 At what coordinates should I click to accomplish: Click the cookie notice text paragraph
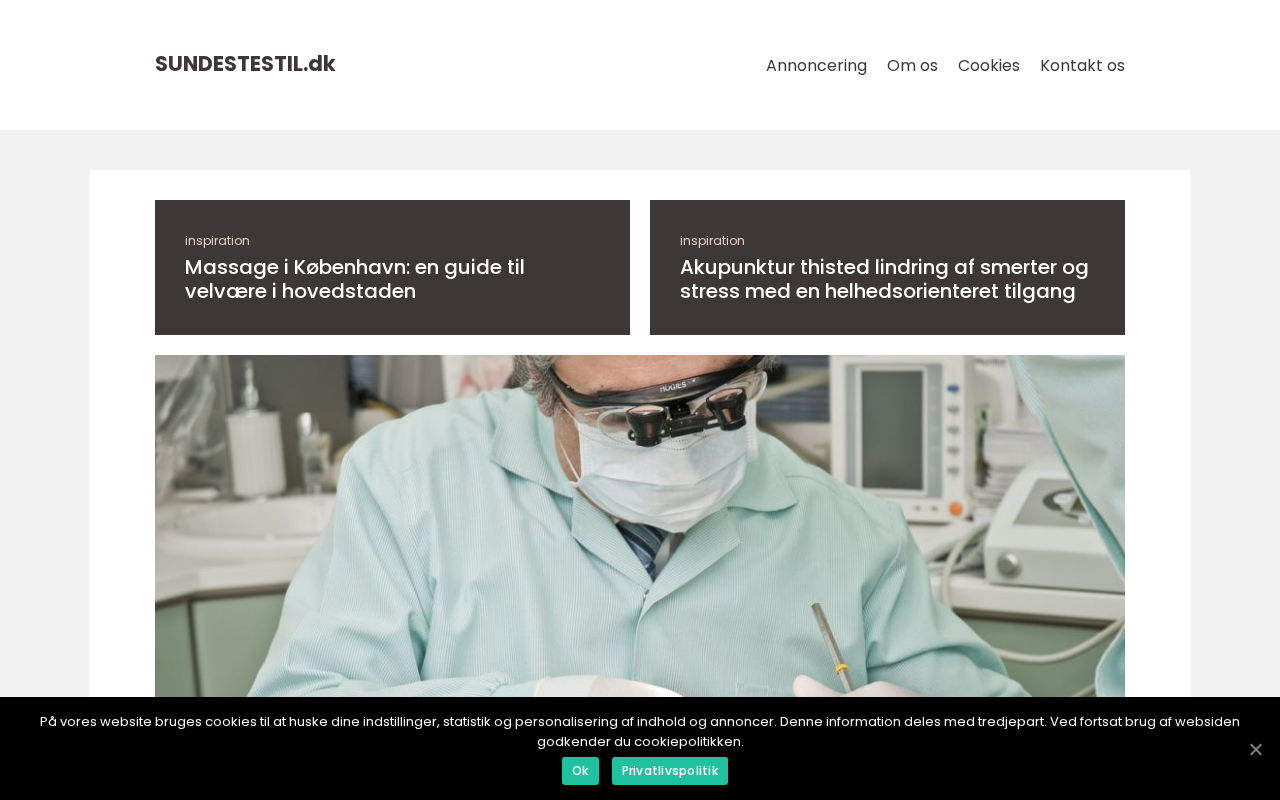click(x=640, y=731)
